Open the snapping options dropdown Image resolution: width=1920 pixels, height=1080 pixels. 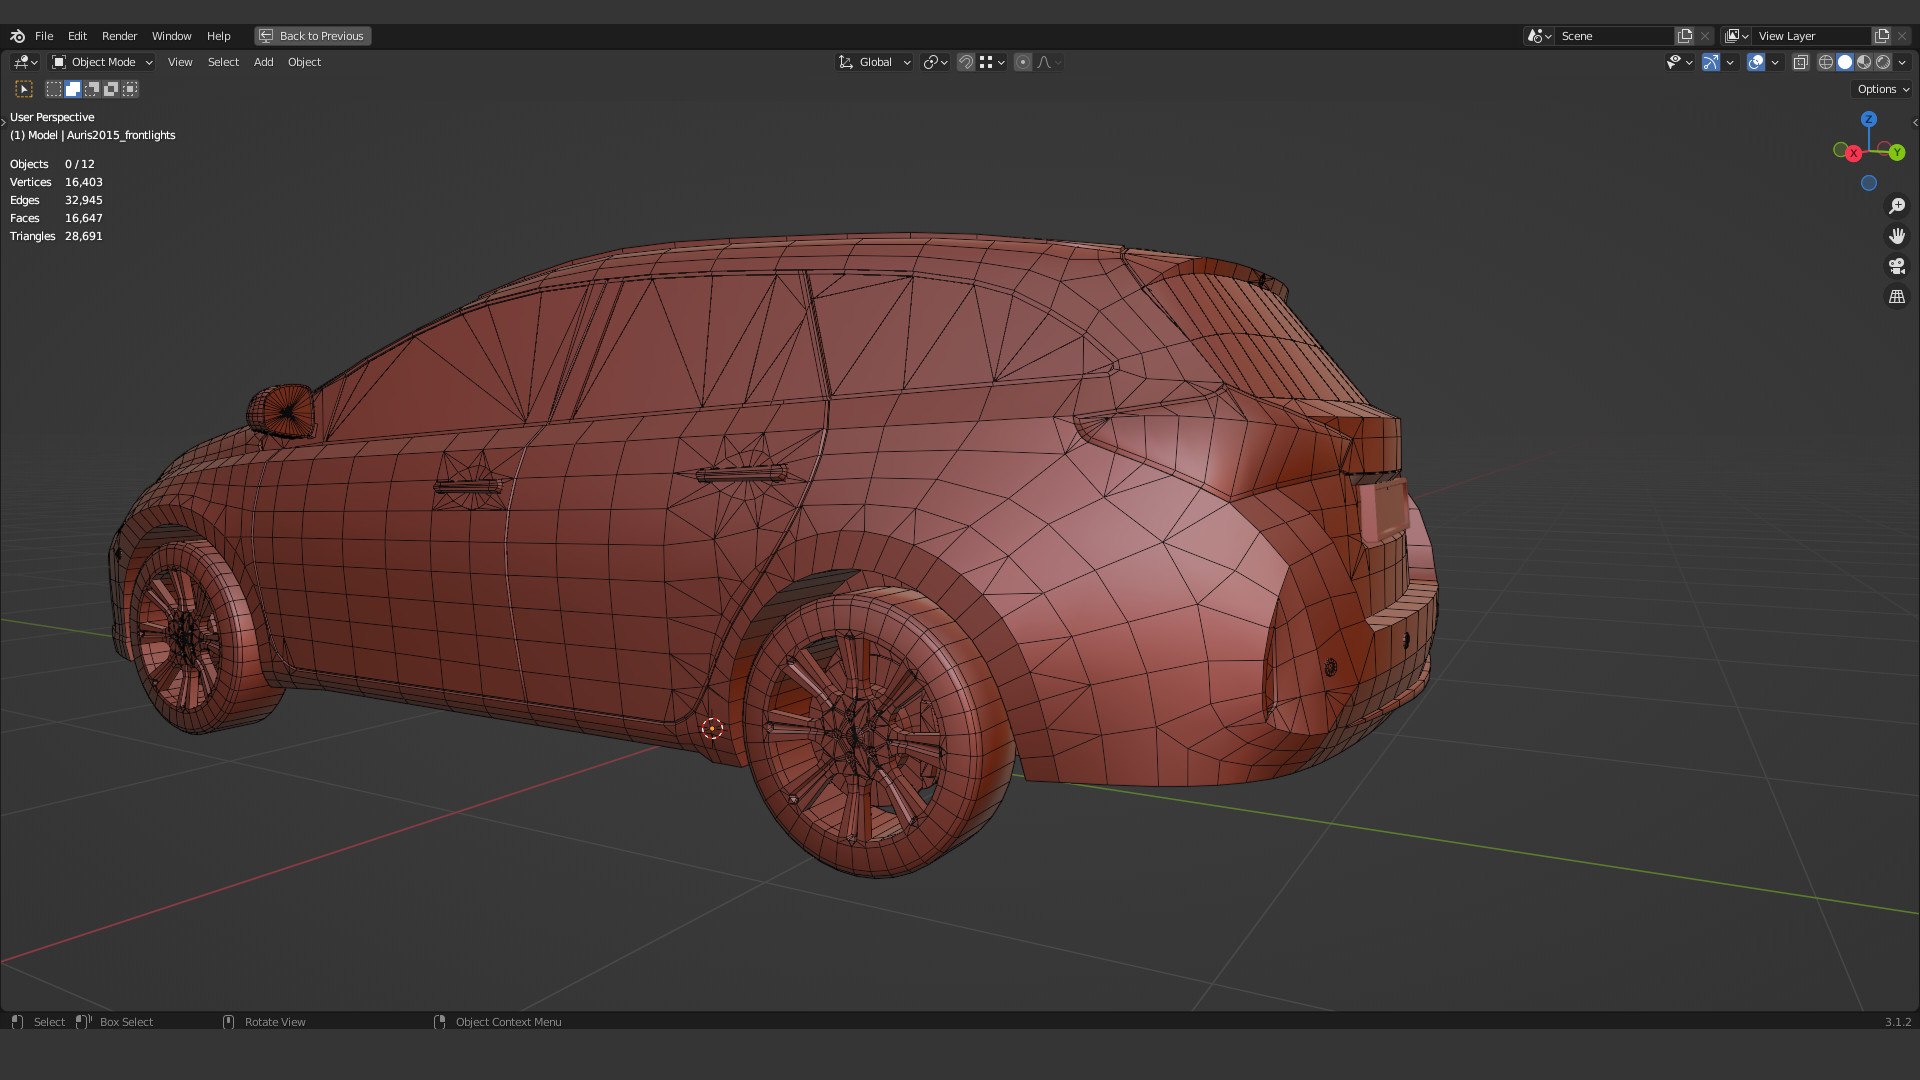[x=992, y=62]
